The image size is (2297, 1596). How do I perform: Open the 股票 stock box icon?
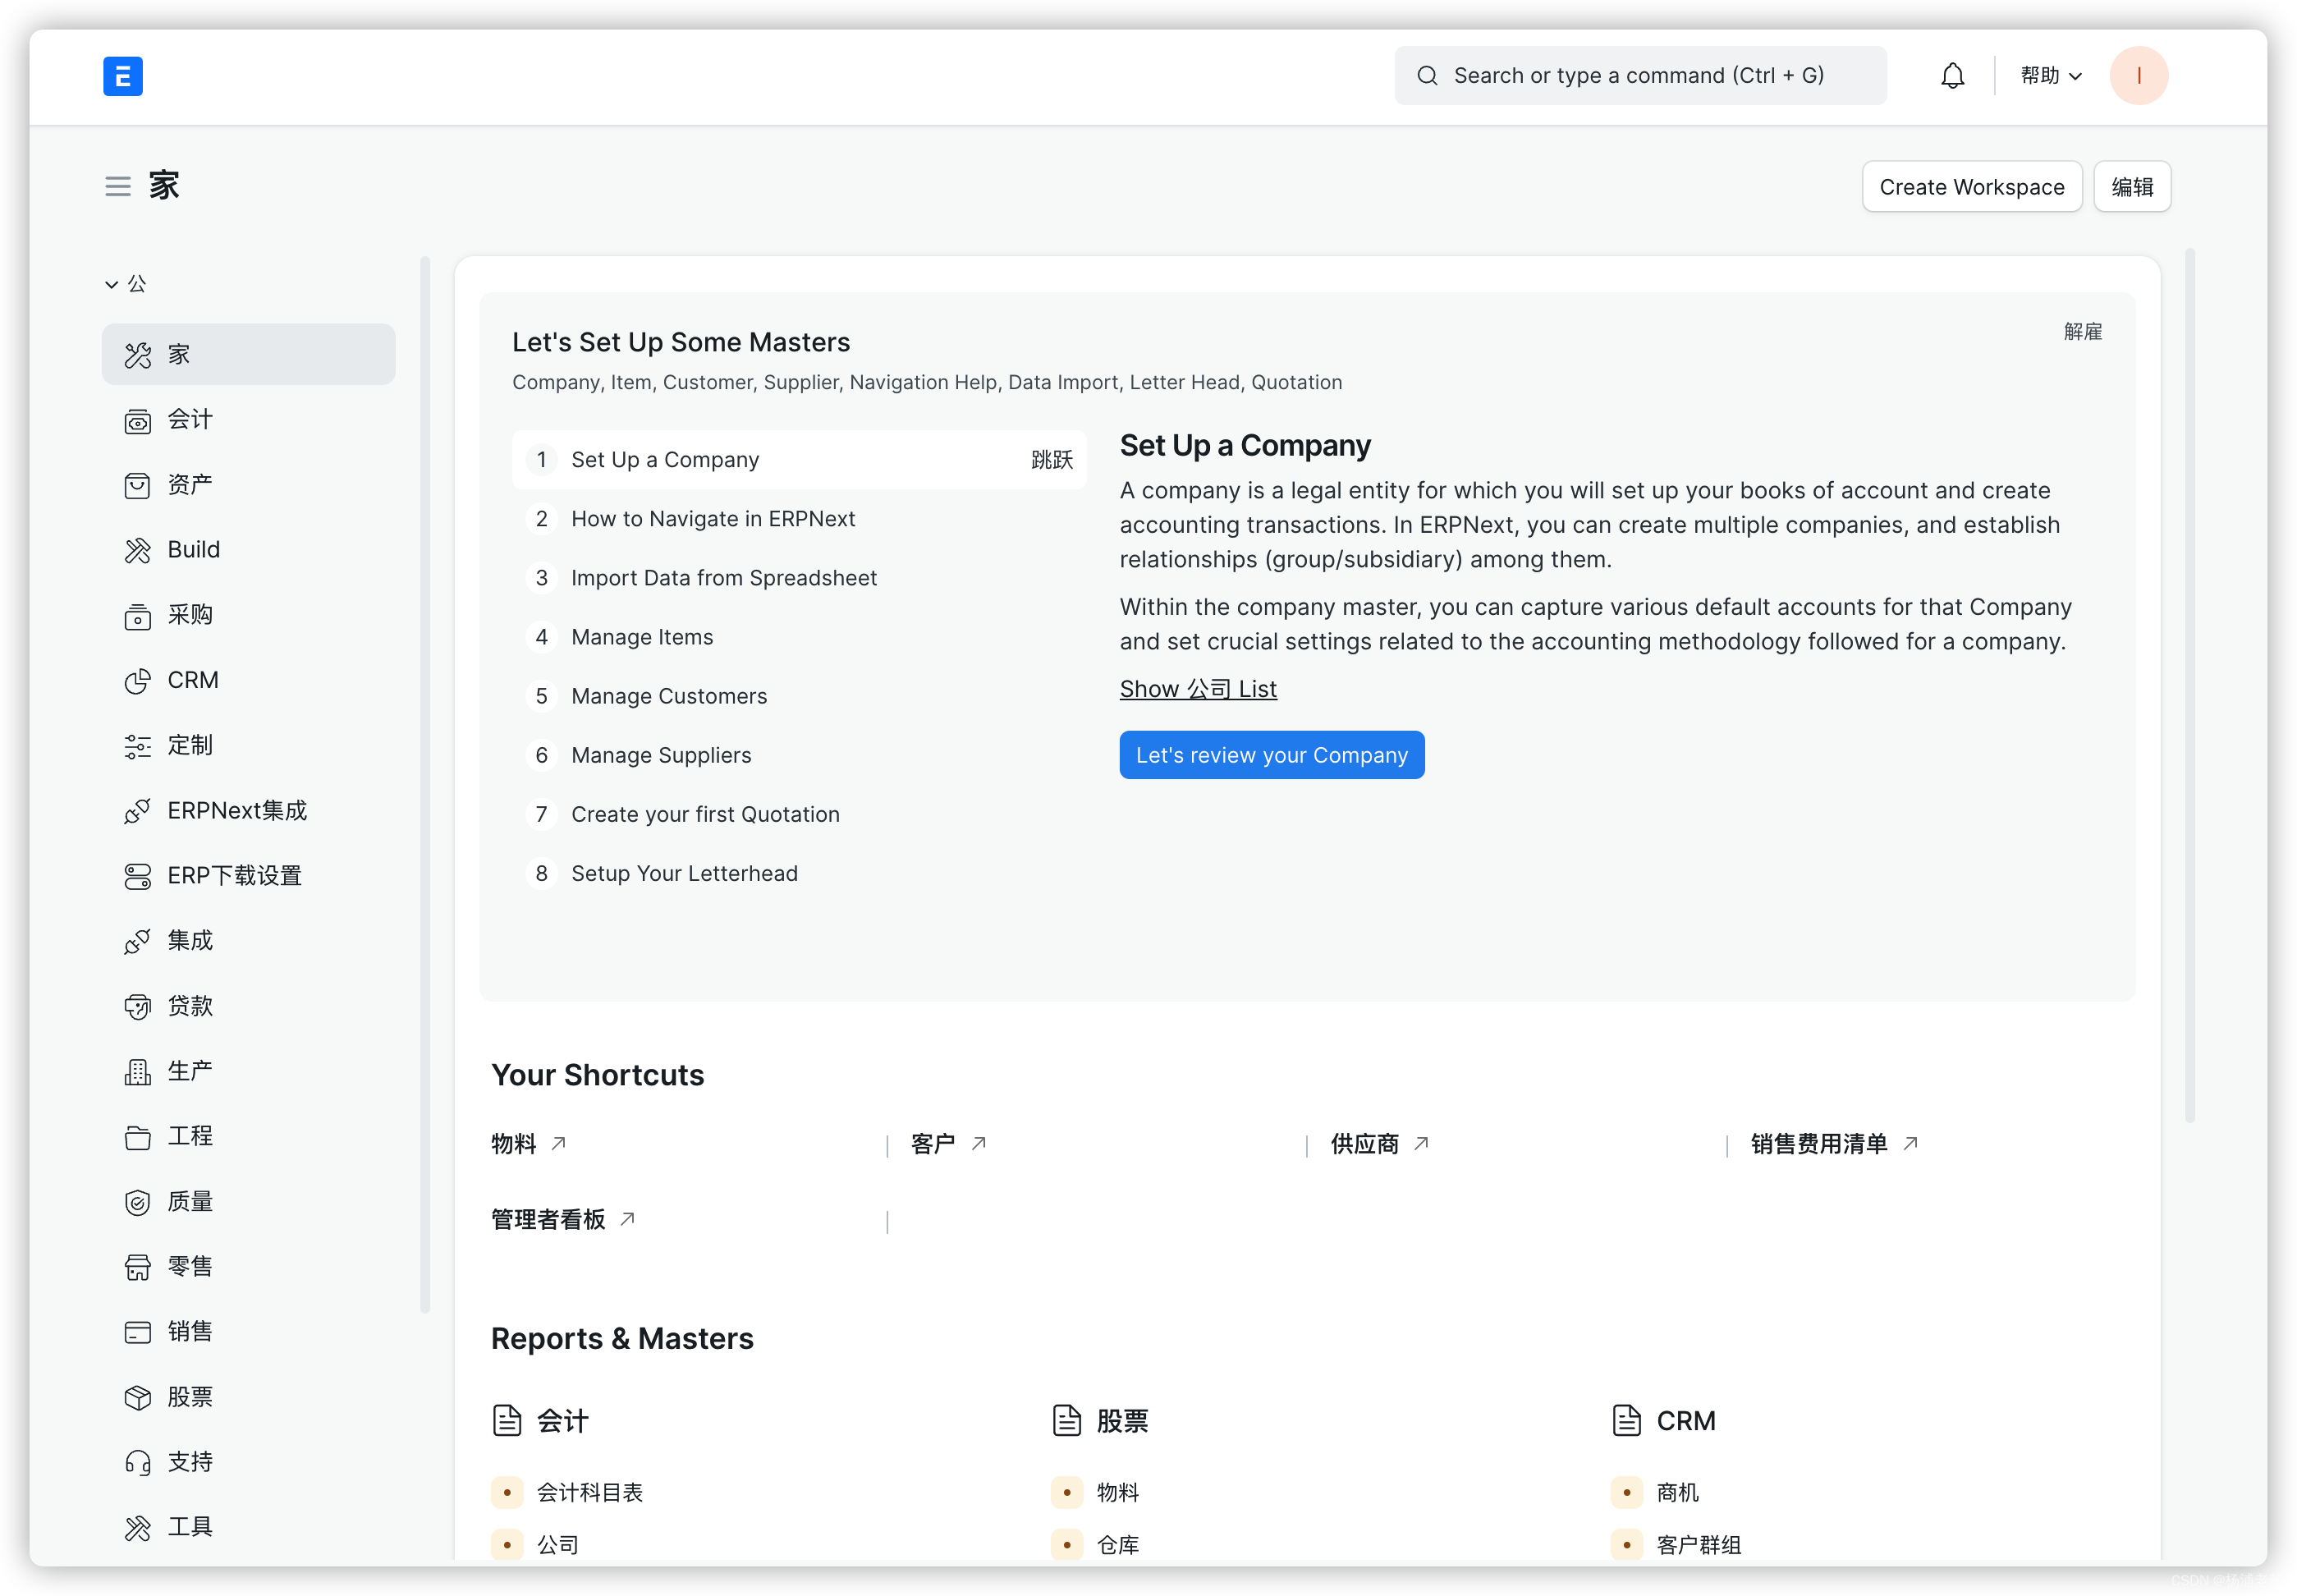[138, 1398]
